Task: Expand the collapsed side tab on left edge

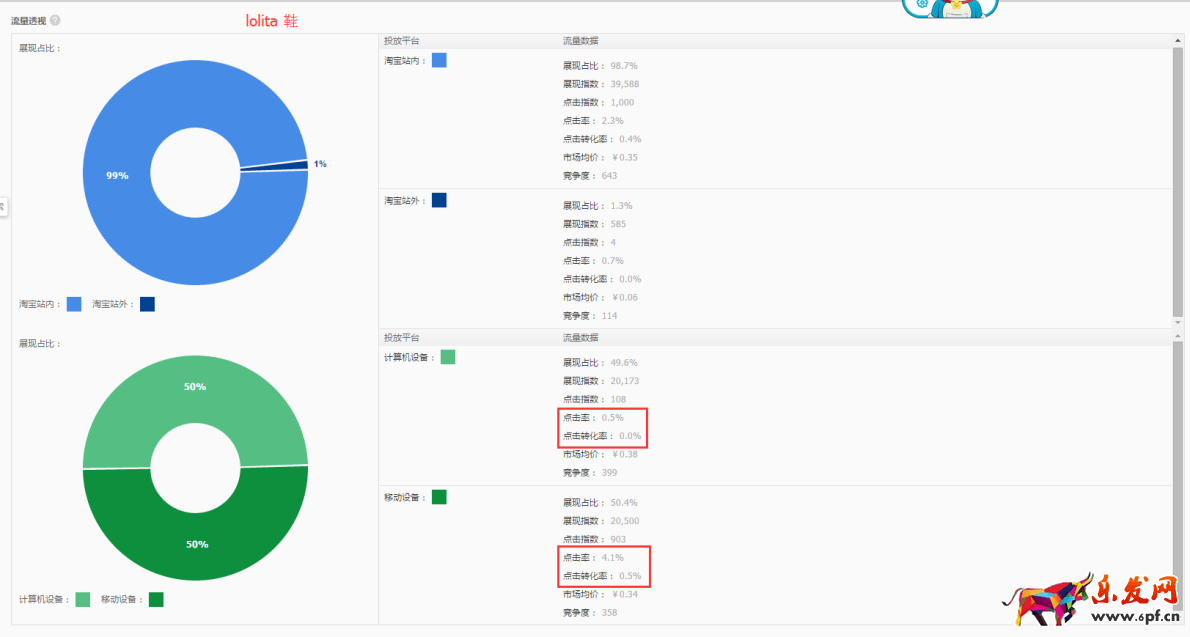Action: [x=3, y=206]
